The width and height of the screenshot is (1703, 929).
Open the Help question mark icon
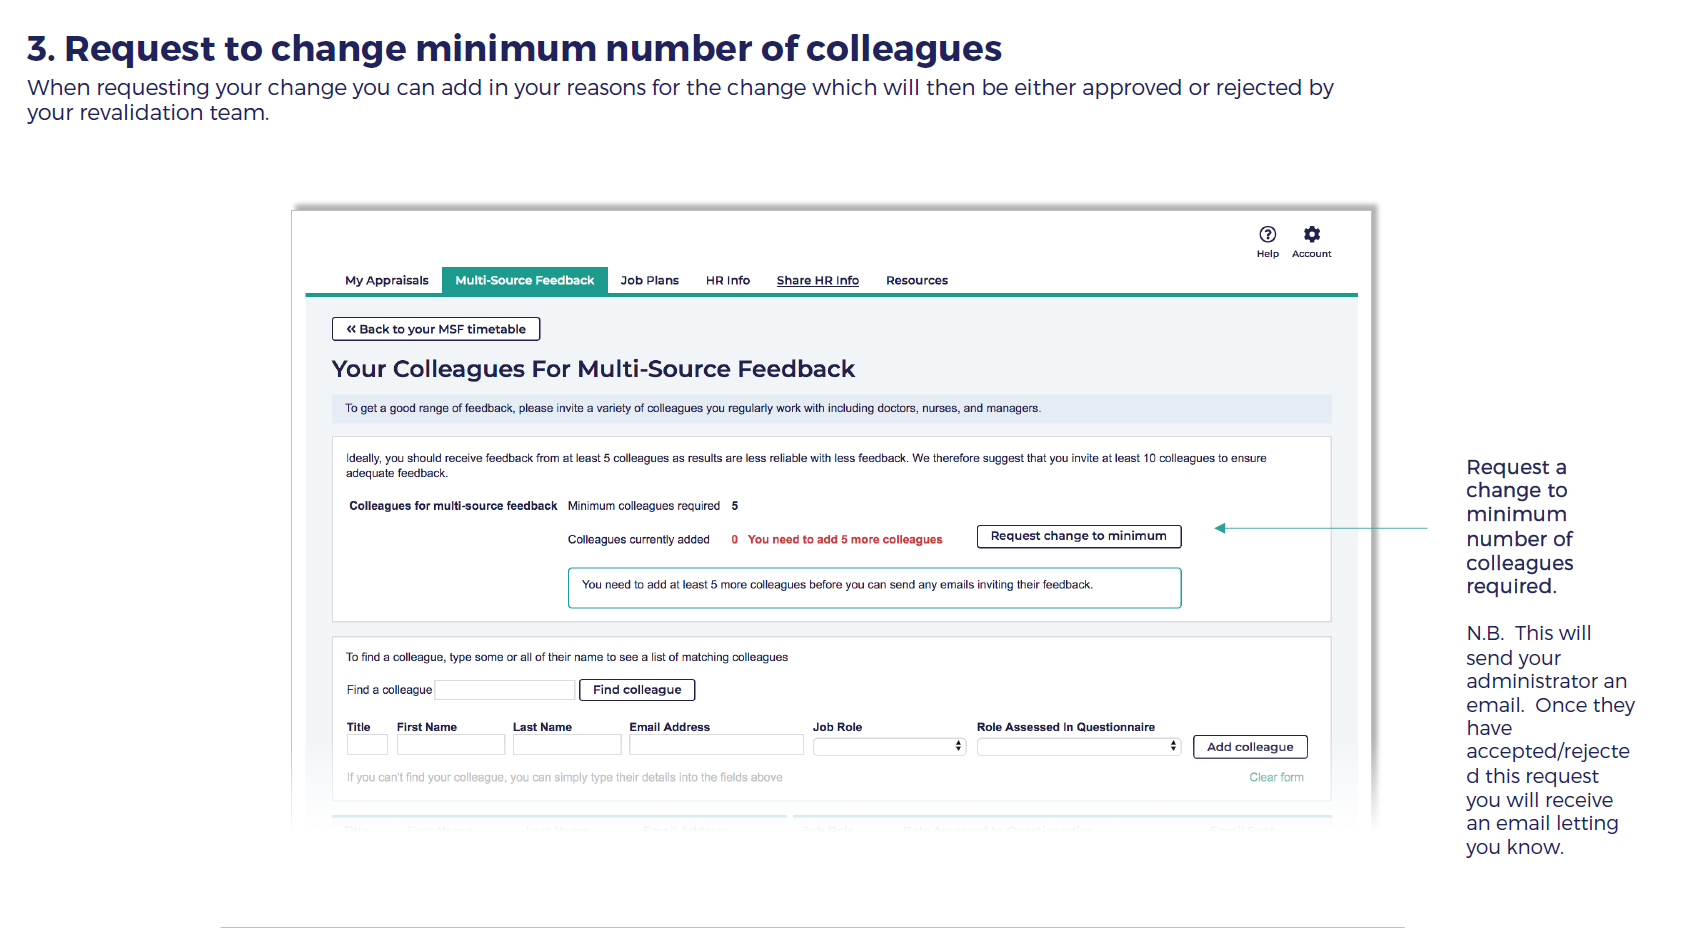click(x=1267, y=235)
